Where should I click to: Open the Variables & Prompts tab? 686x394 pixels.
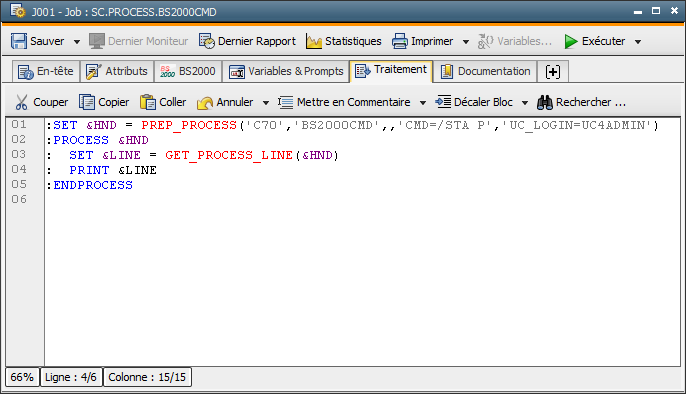pos(286,71)
